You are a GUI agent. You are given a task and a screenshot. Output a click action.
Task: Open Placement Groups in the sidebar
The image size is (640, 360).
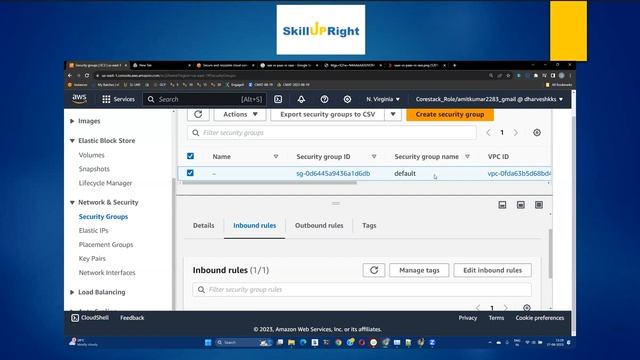106,244
